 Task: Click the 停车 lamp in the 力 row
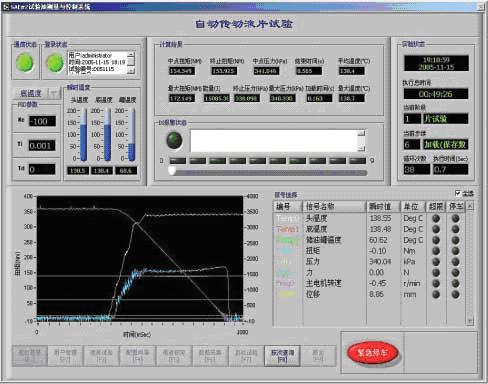point(455,273)
